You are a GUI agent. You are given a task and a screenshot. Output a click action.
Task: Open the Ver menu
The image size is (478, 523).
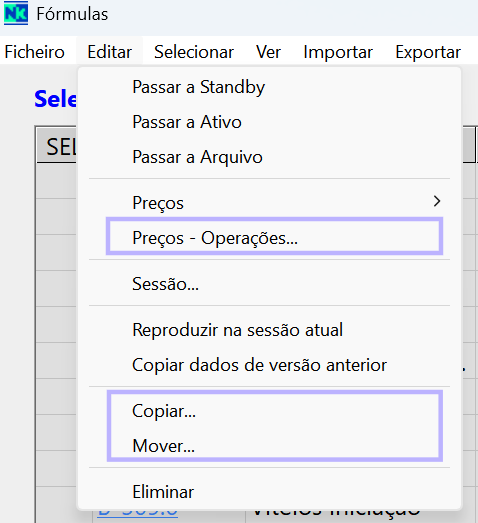[x=268, y=52]
